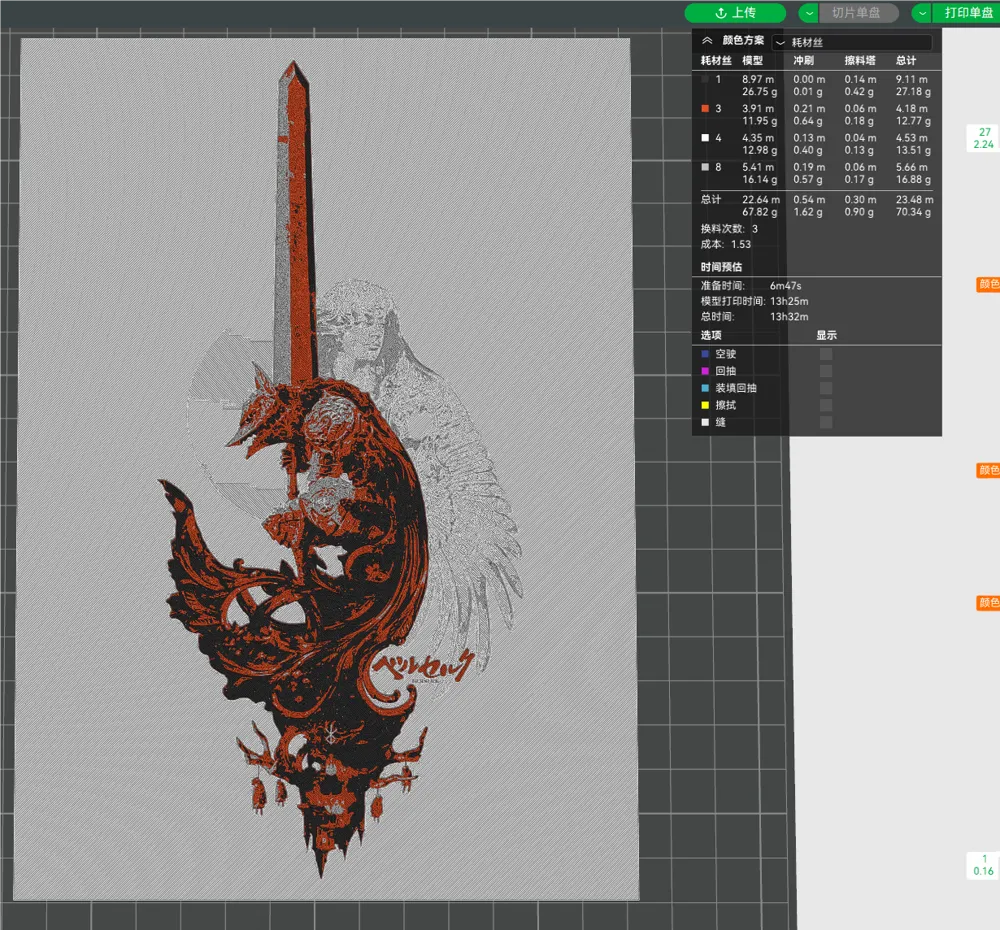Screen dimensions: 1000x930
Task: Click the 选项 section heading
Action: click(x=711, y=336)
